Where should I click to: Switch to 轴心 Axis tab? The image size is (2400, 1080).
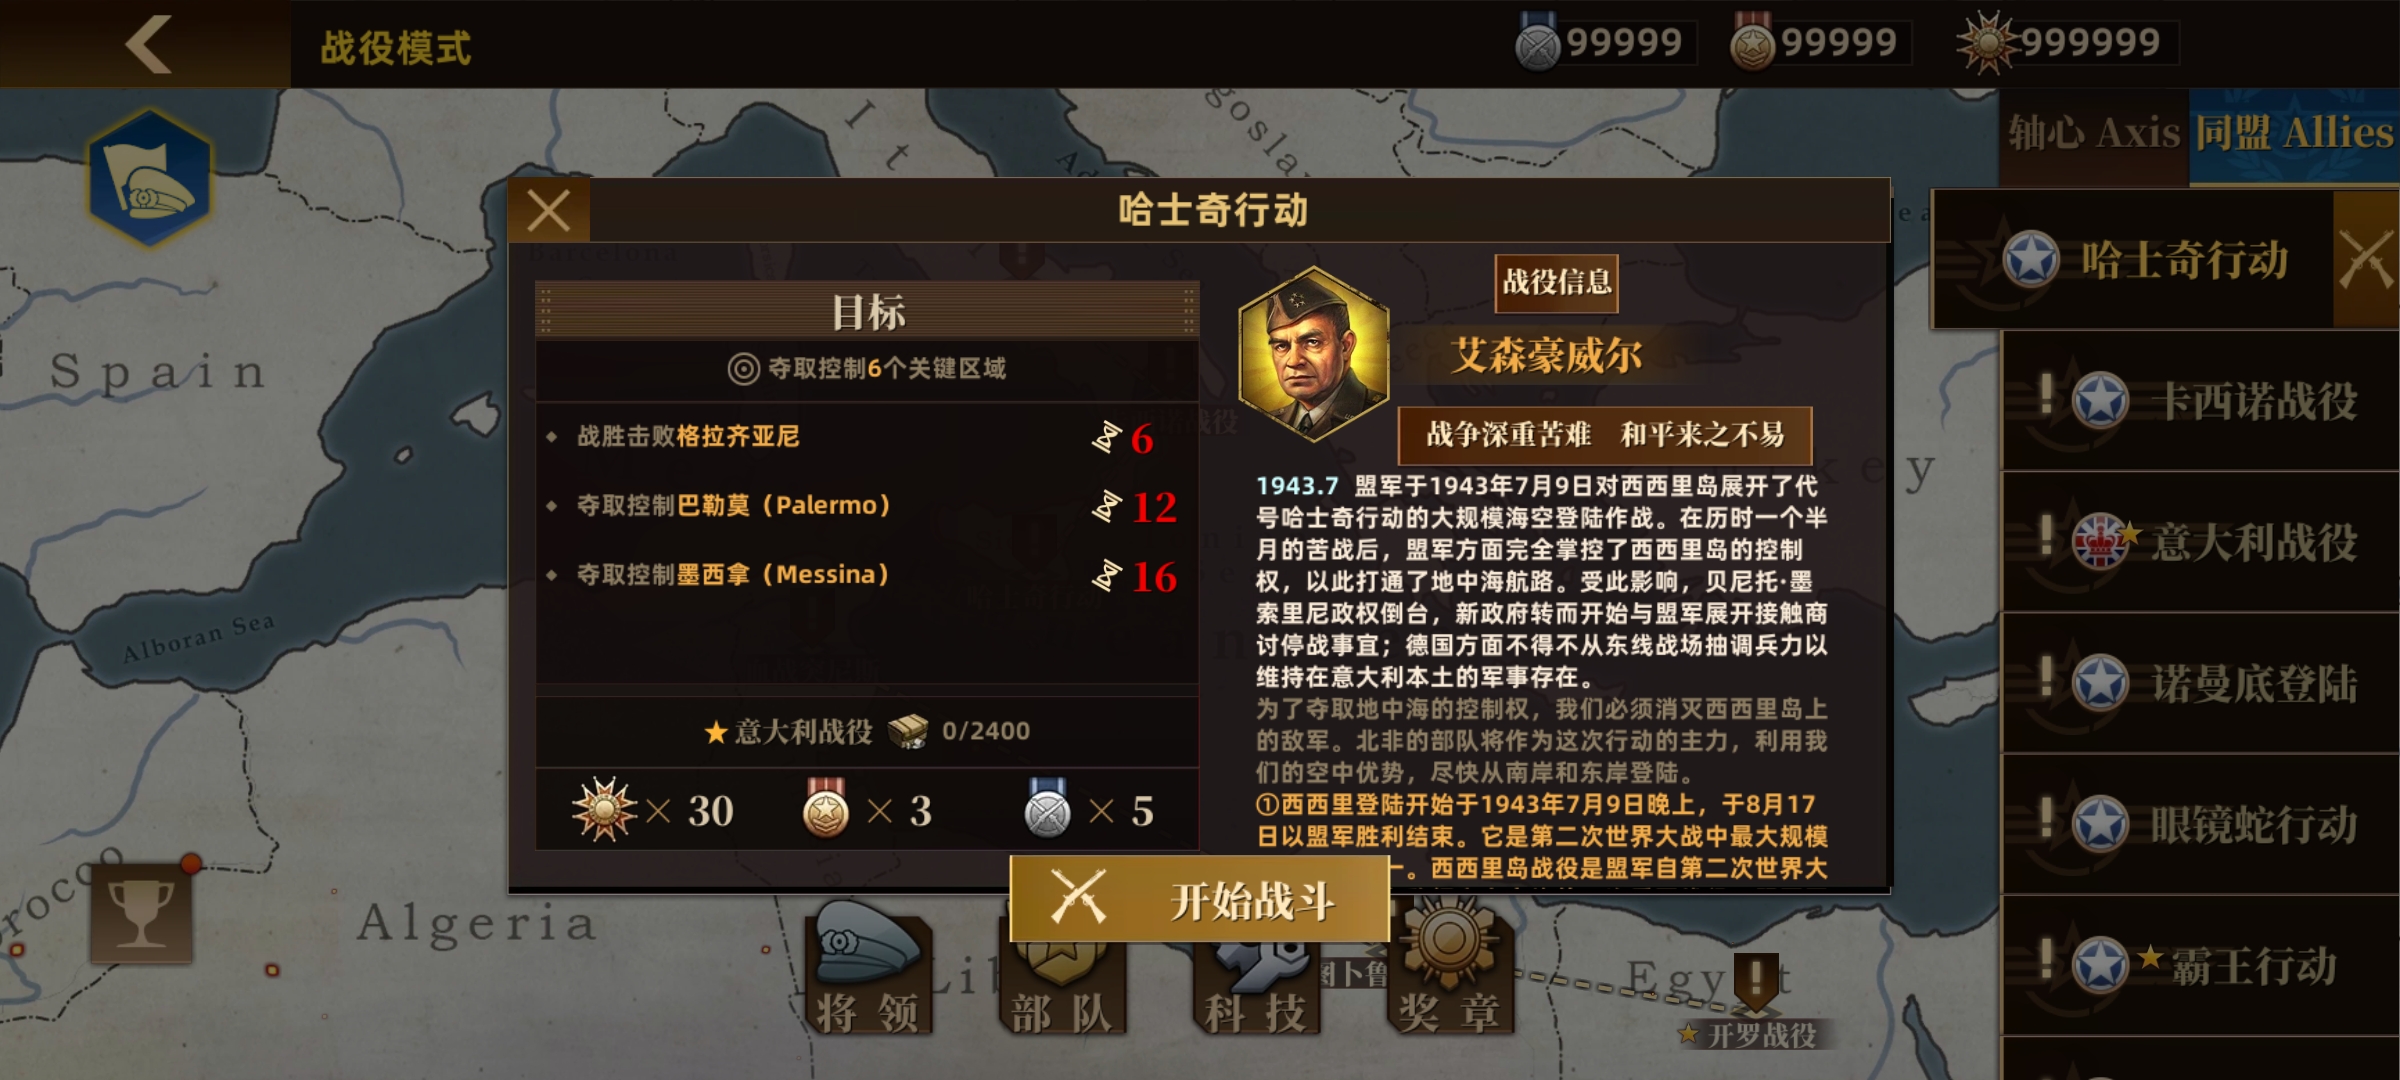click(x=2093, y=134)
